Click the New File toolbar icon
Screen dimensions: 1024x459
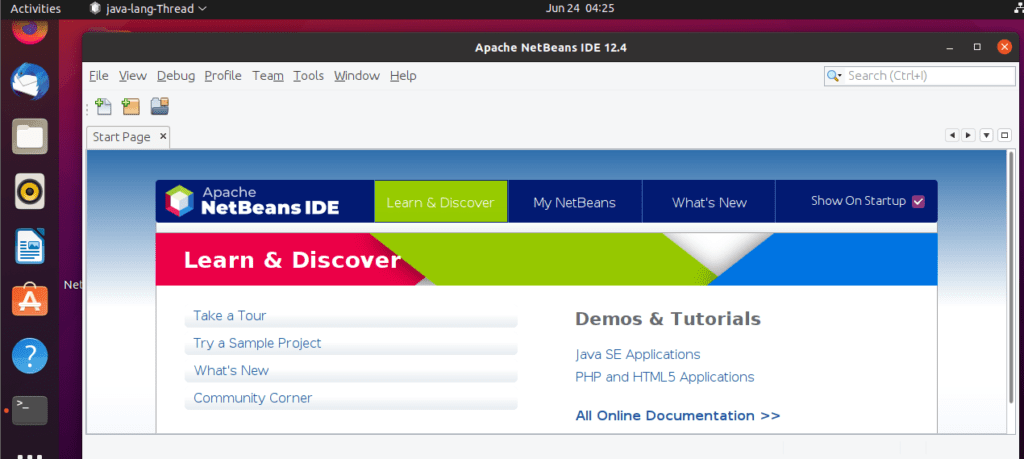click(x=103, y=106)
